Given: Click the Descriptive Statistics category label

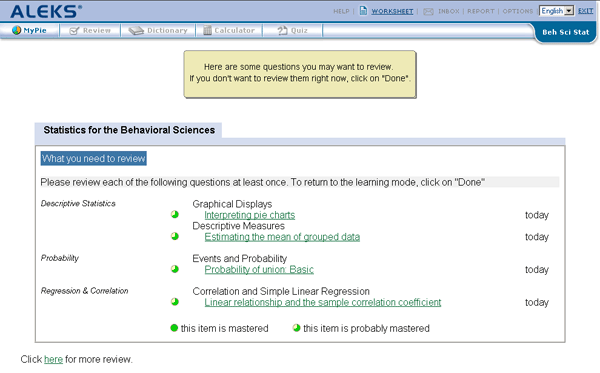Looking at the screenshot, I should 78,204.
